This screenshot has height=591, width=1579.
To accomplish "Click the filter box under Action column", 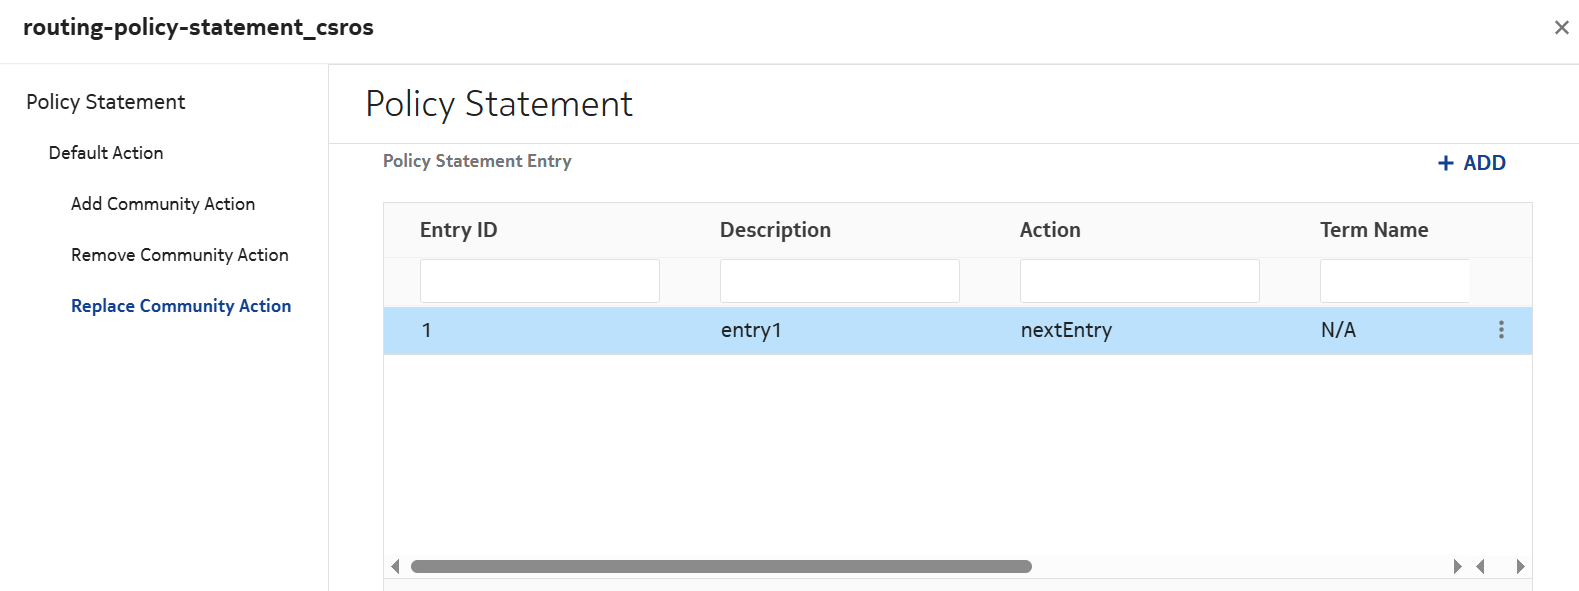I will point(1139,281).
